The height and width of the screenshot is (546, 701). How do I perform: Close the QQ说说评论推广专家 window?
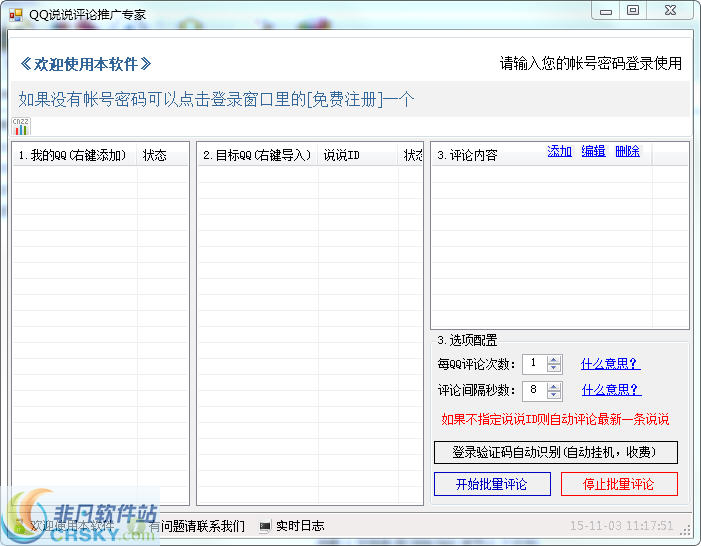pyautogui.click(x=670, y=11)
